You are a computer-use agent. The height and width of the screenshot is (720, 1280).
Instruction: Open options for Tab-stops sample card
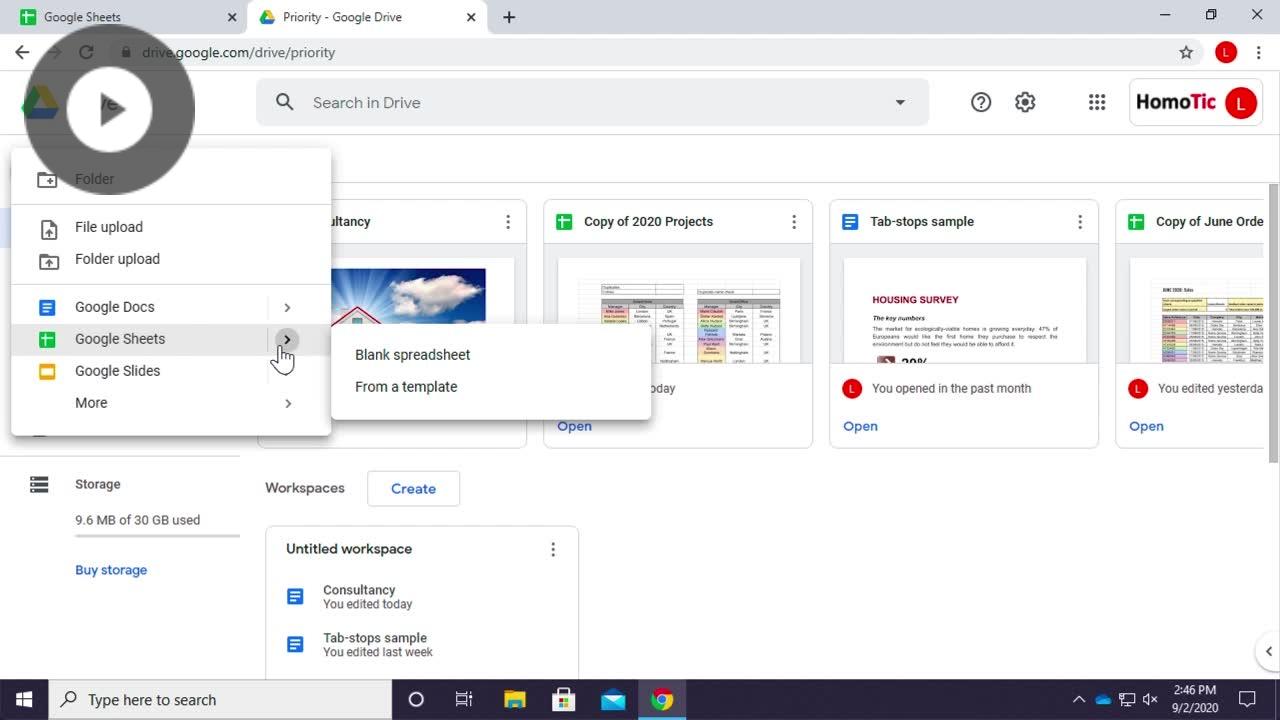tap(1080, 222)
